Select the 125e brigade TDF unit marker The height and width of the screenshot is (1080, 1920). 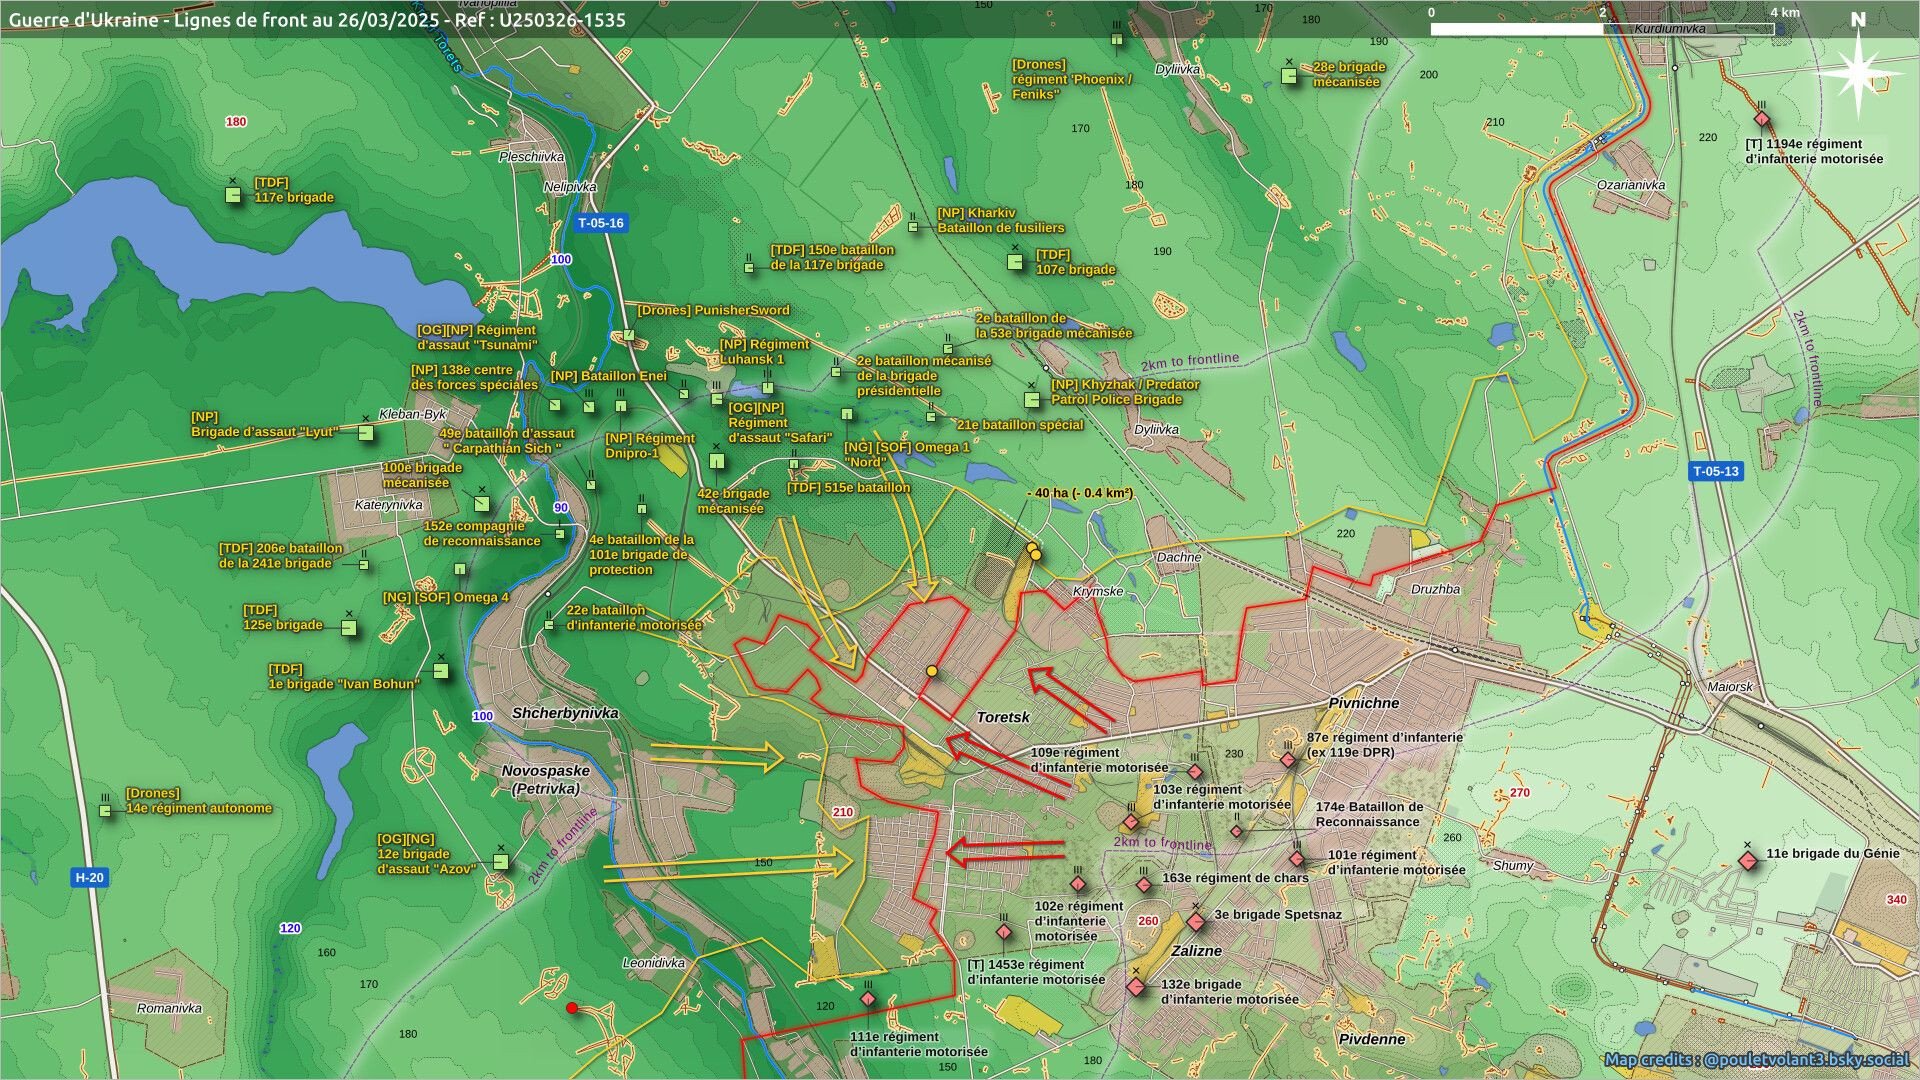[x=349, y=628]
